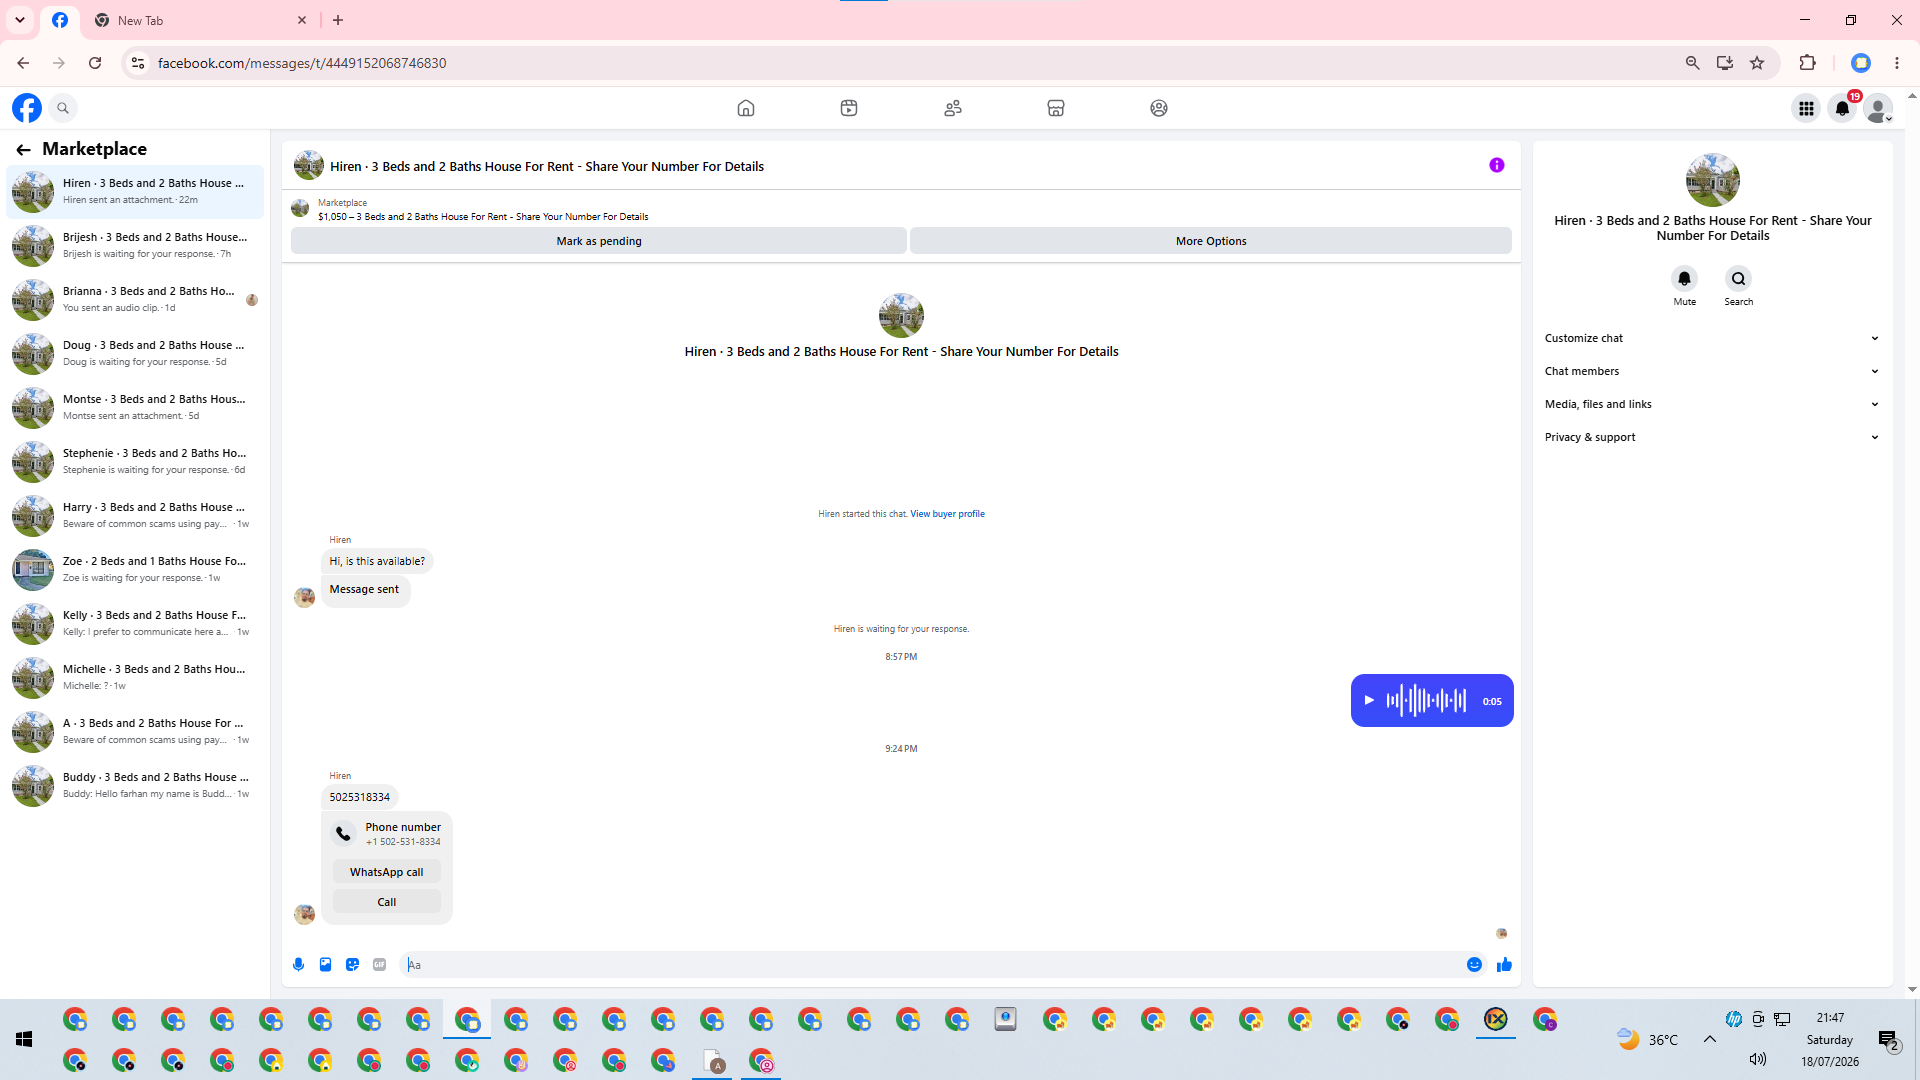
Task: Click the browser zoom magnifier icon
Action: pyautogui.click(x=1692, y=63)
